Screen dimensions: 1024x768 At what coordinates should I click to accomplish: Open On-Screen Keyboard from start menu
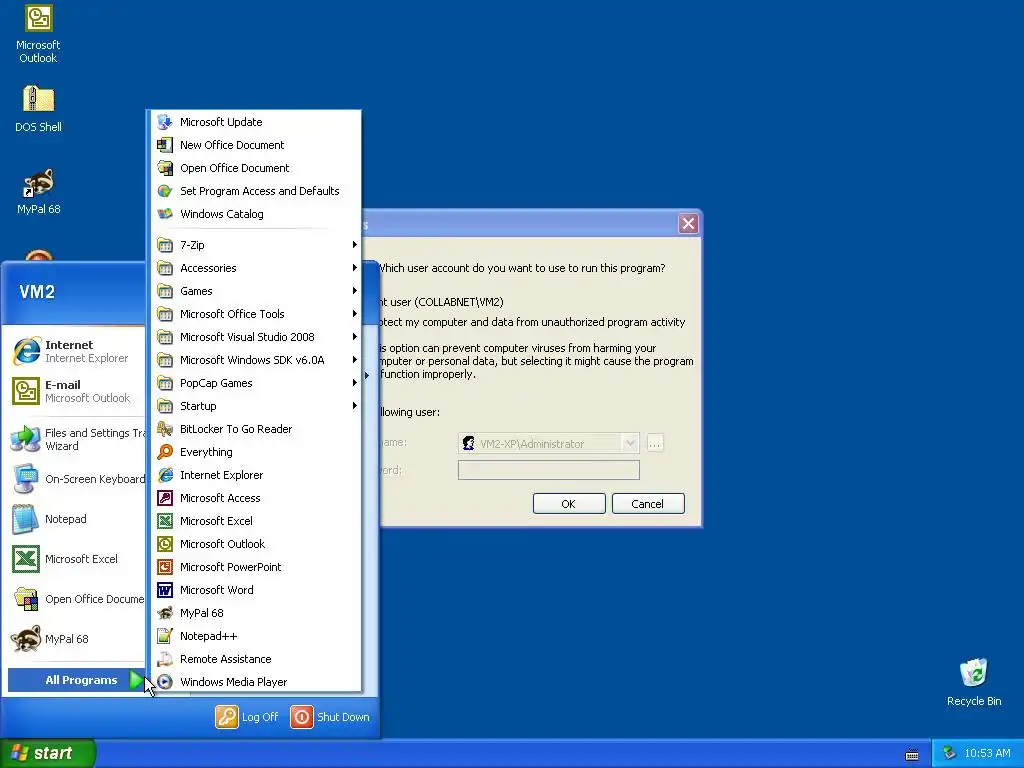(77, 479)
